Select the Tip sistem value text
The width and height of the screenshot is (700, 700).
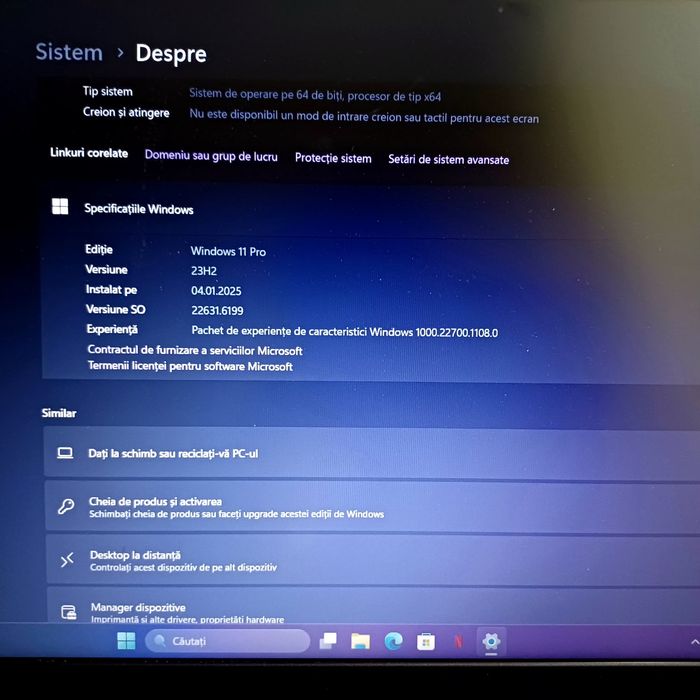point(315,95)
